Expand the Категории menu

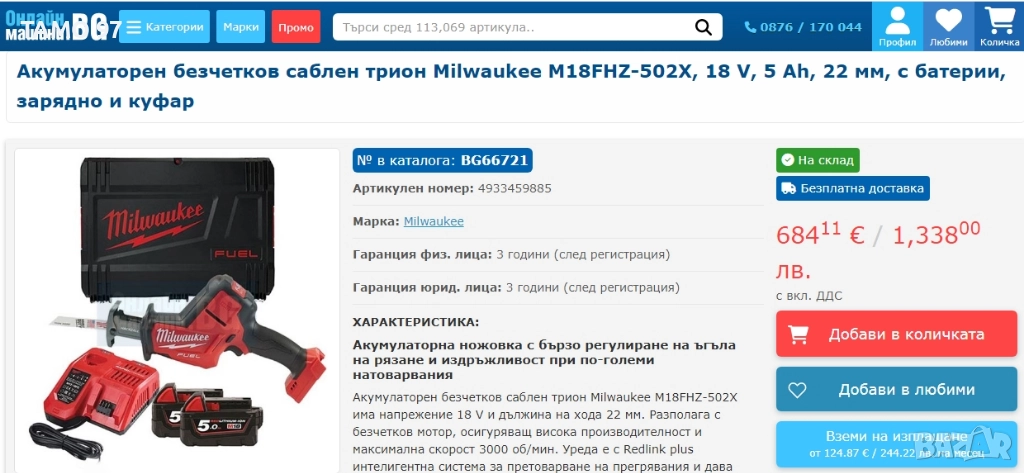pyautogui.click(x=165, y=27)
